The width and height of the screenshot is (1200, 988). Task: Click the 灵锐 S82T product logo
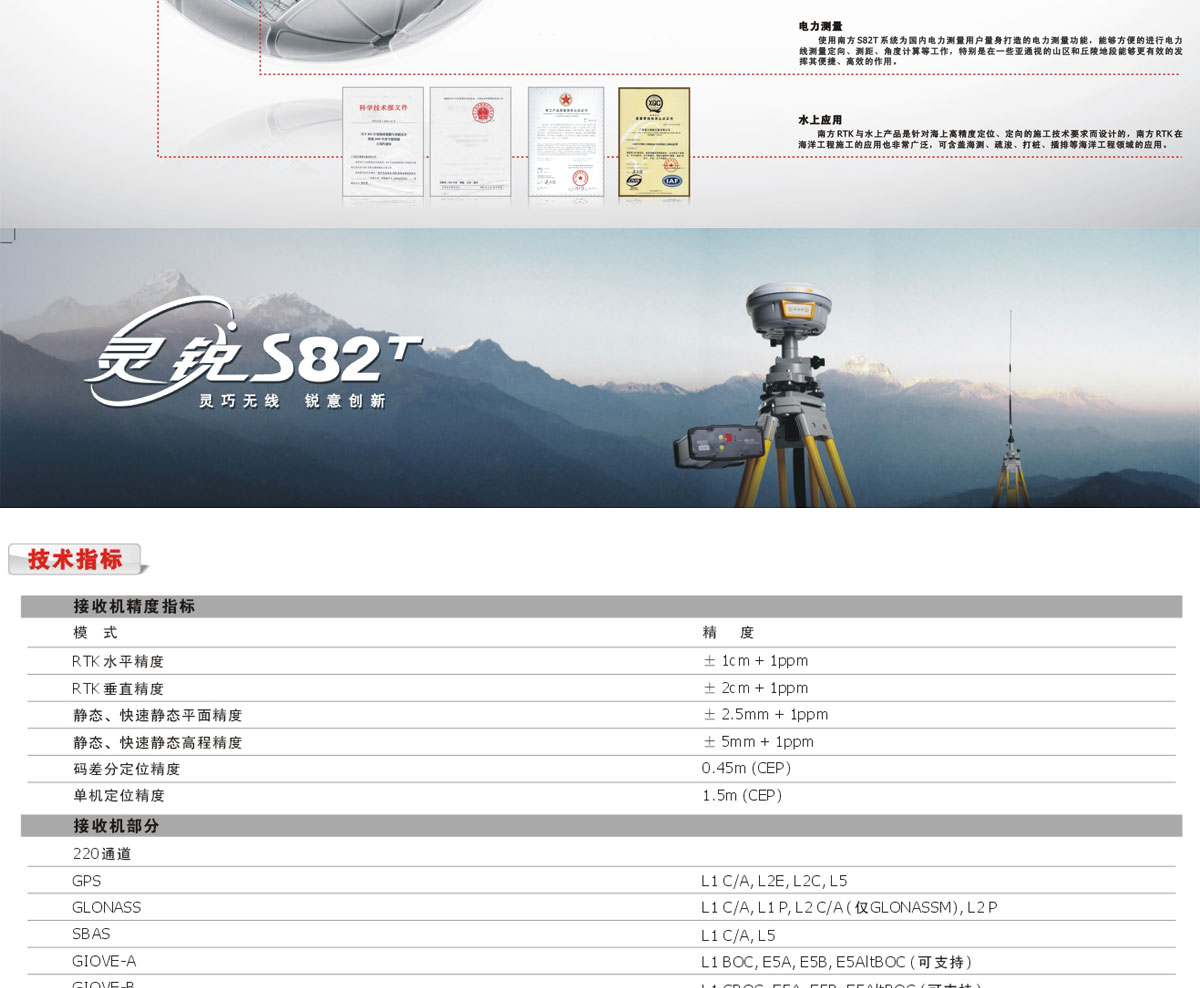pos(255,353)
